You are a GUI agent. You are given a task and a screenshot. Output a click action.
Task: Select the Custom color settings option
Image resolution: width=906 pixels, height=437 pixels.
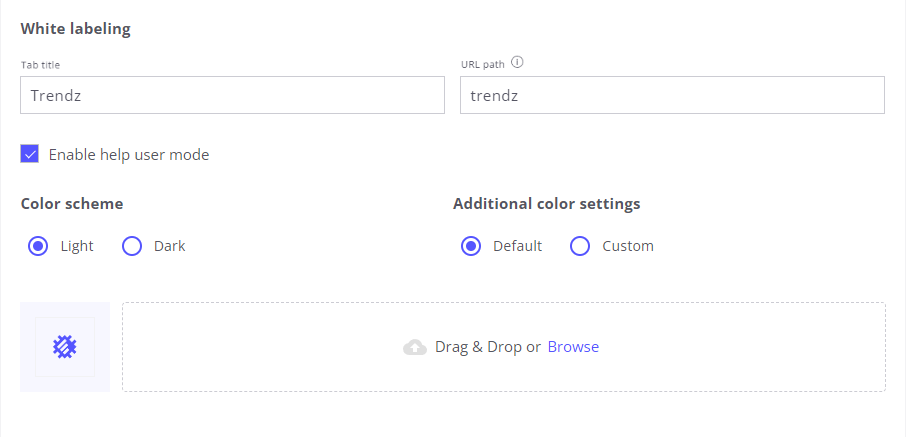[x=580, y=246]
